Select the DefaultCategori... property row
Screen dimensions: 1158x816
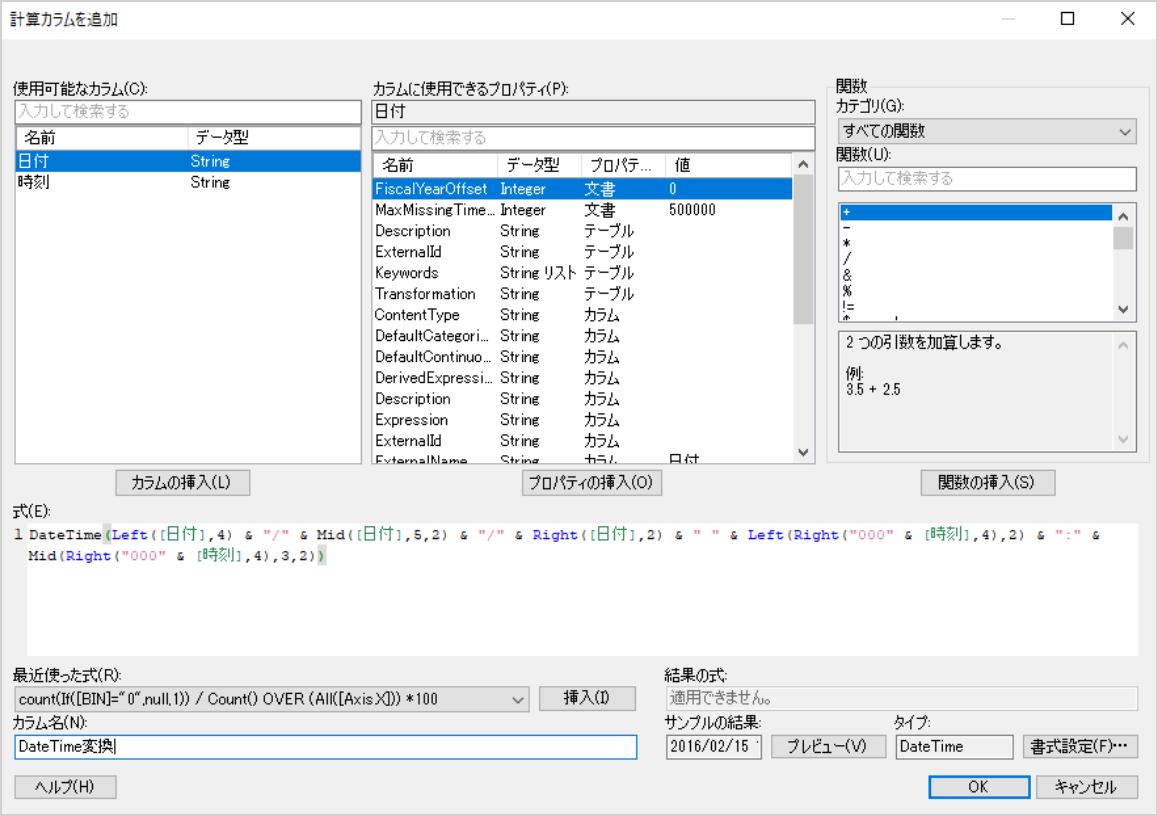point(582,336)
